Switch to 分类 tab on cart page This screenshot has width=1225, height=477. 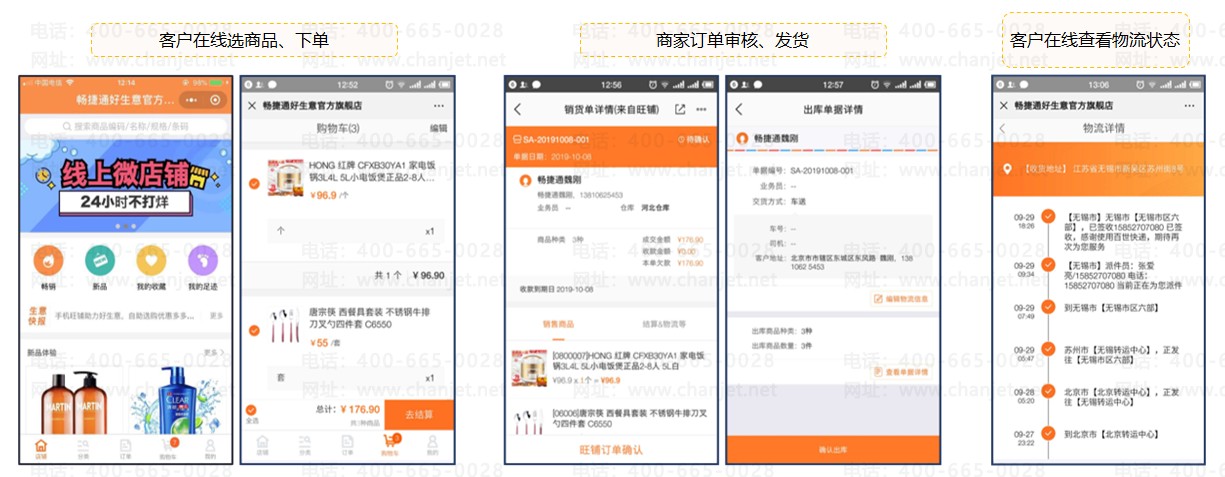(304, 446)
